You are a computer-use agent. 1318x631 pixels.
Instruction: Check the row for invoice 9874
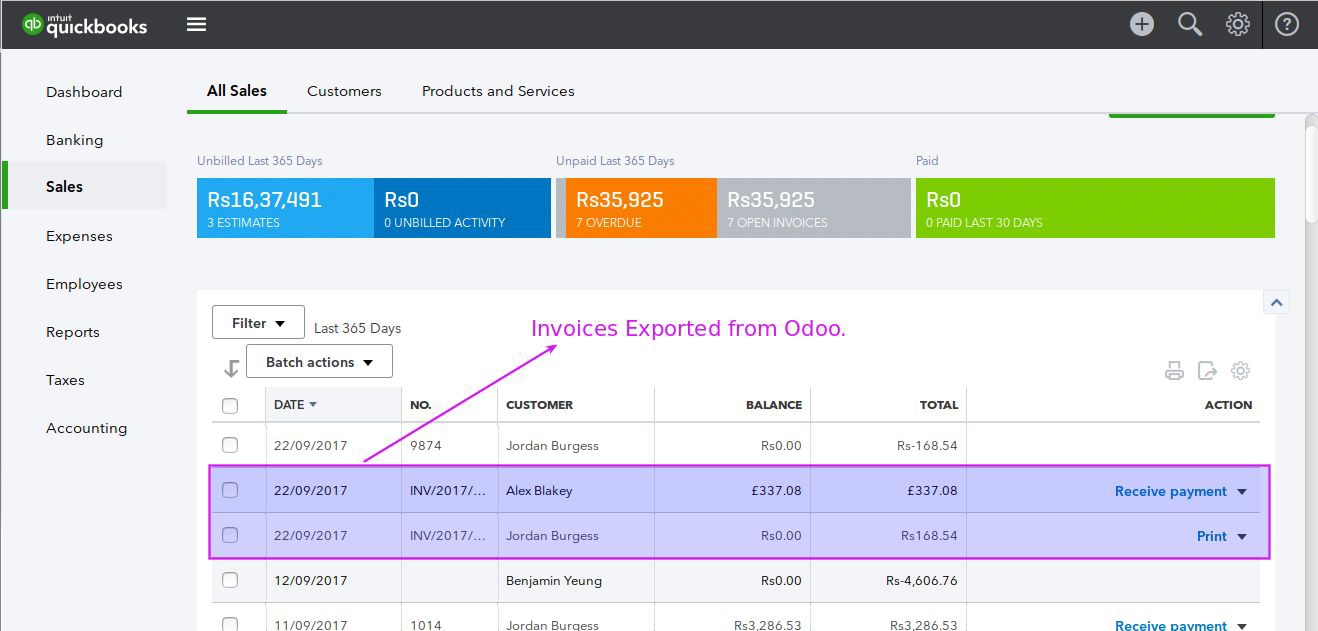point(230,445)
